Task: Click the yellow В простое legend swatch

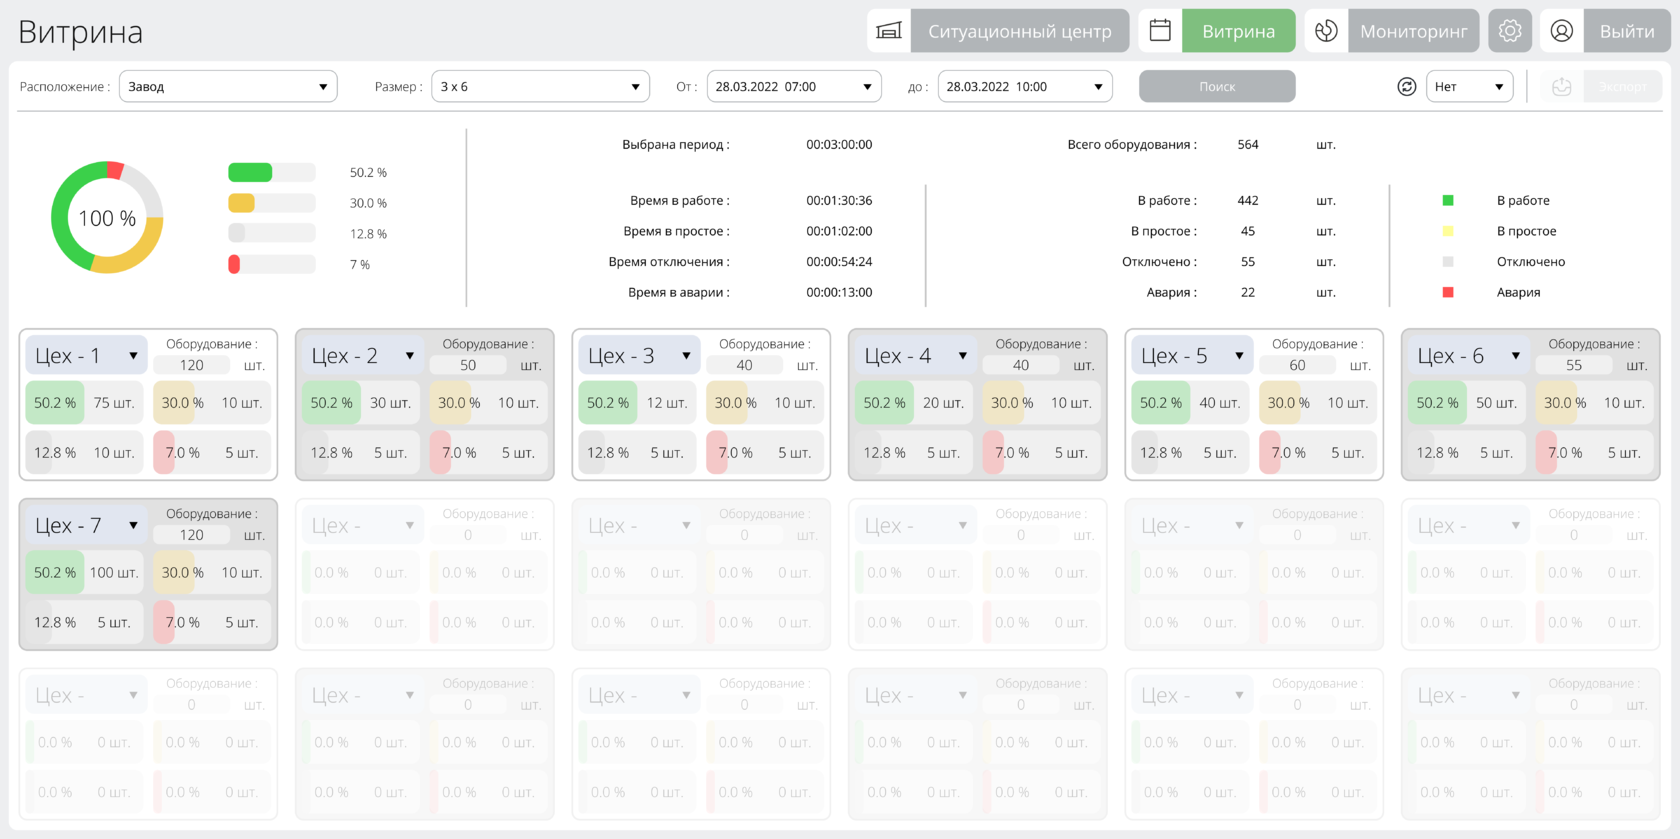Action: coord(1448,231)
